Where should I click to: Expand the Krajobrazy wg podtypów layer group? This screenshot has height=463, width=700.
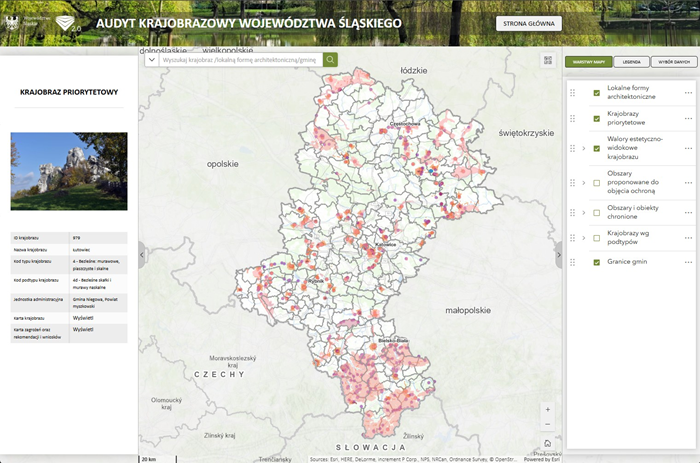(584, 237)
